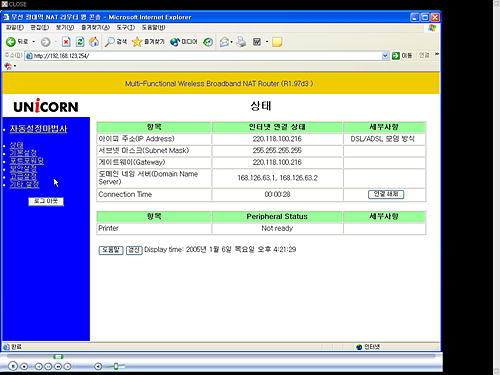Click the video seek bar green handle
The width and height of the screenshot is (500, 375).
[58, 357]
